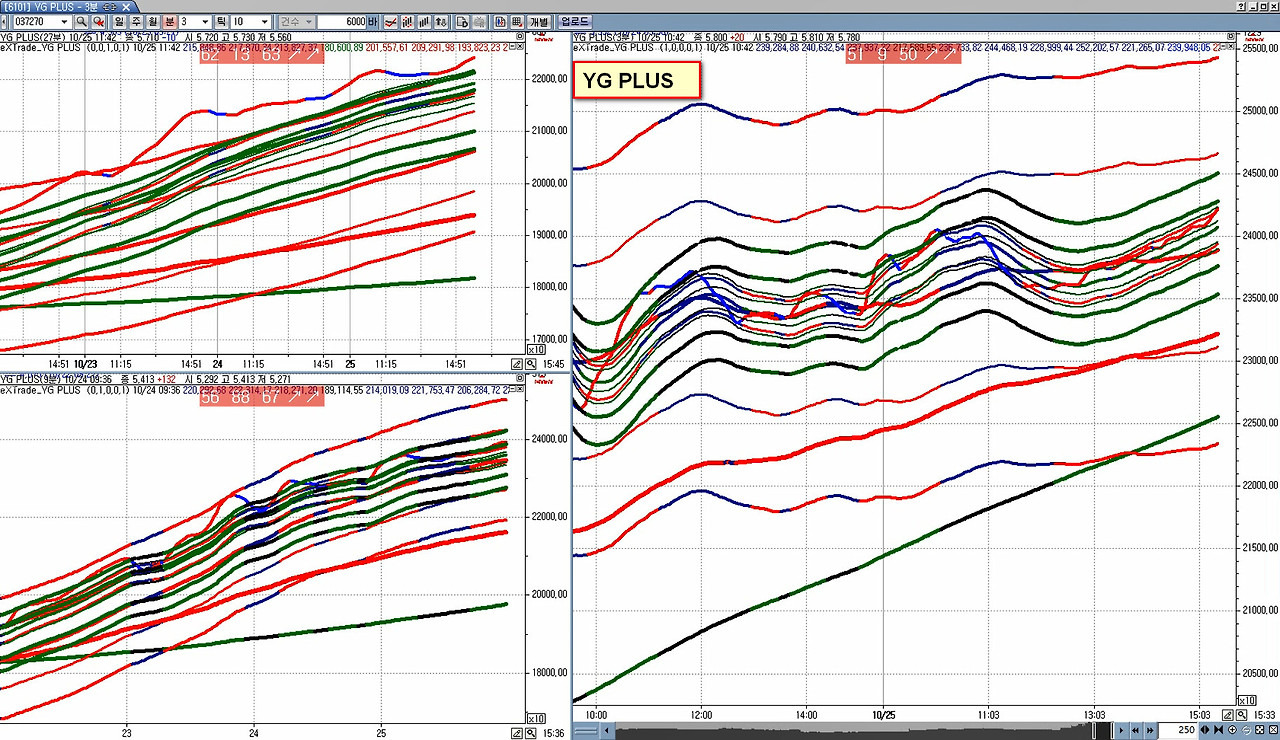Click the zoom magnifier icon under bottom-left chart
The height and width of the screenshot is (740, 1280).
click(x=529, y=733)
